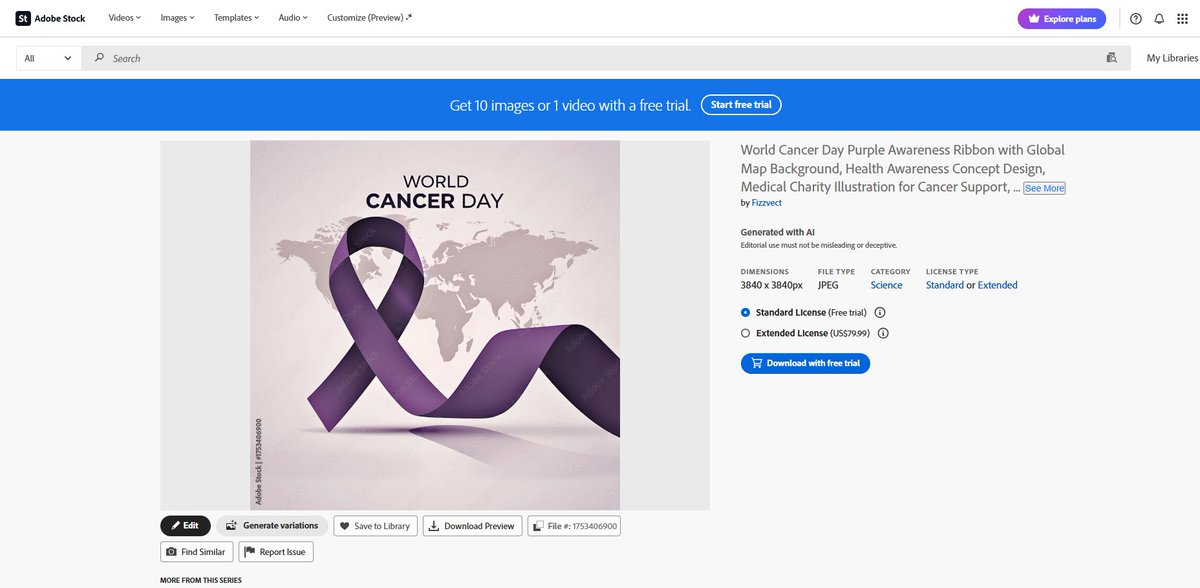Click the Generated with AI text
The width and height of the screenshot is (1200, 588).
(778, 232)
